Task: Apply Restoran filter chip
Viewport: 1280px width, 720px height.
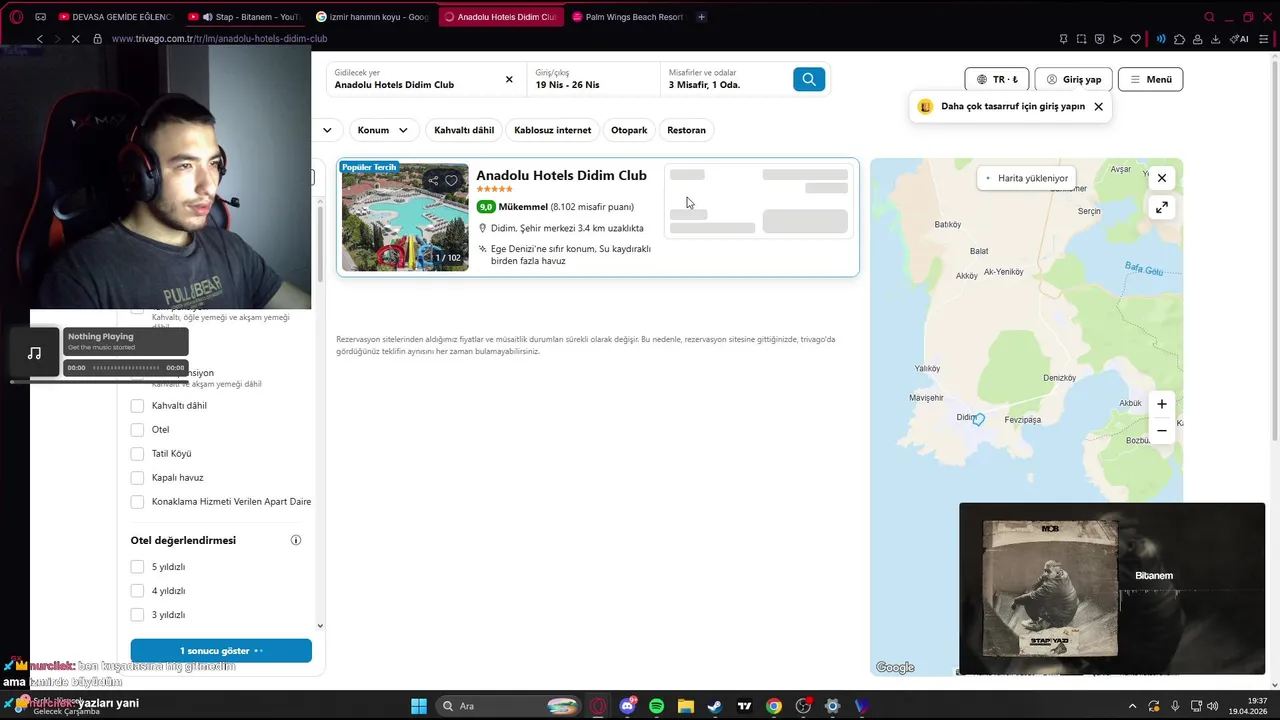Action: (686, 130)
